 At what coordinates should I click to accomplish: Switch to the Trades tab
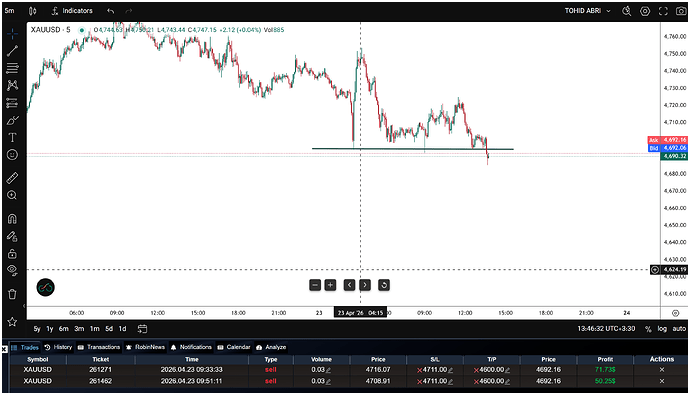tap(25, 347)
